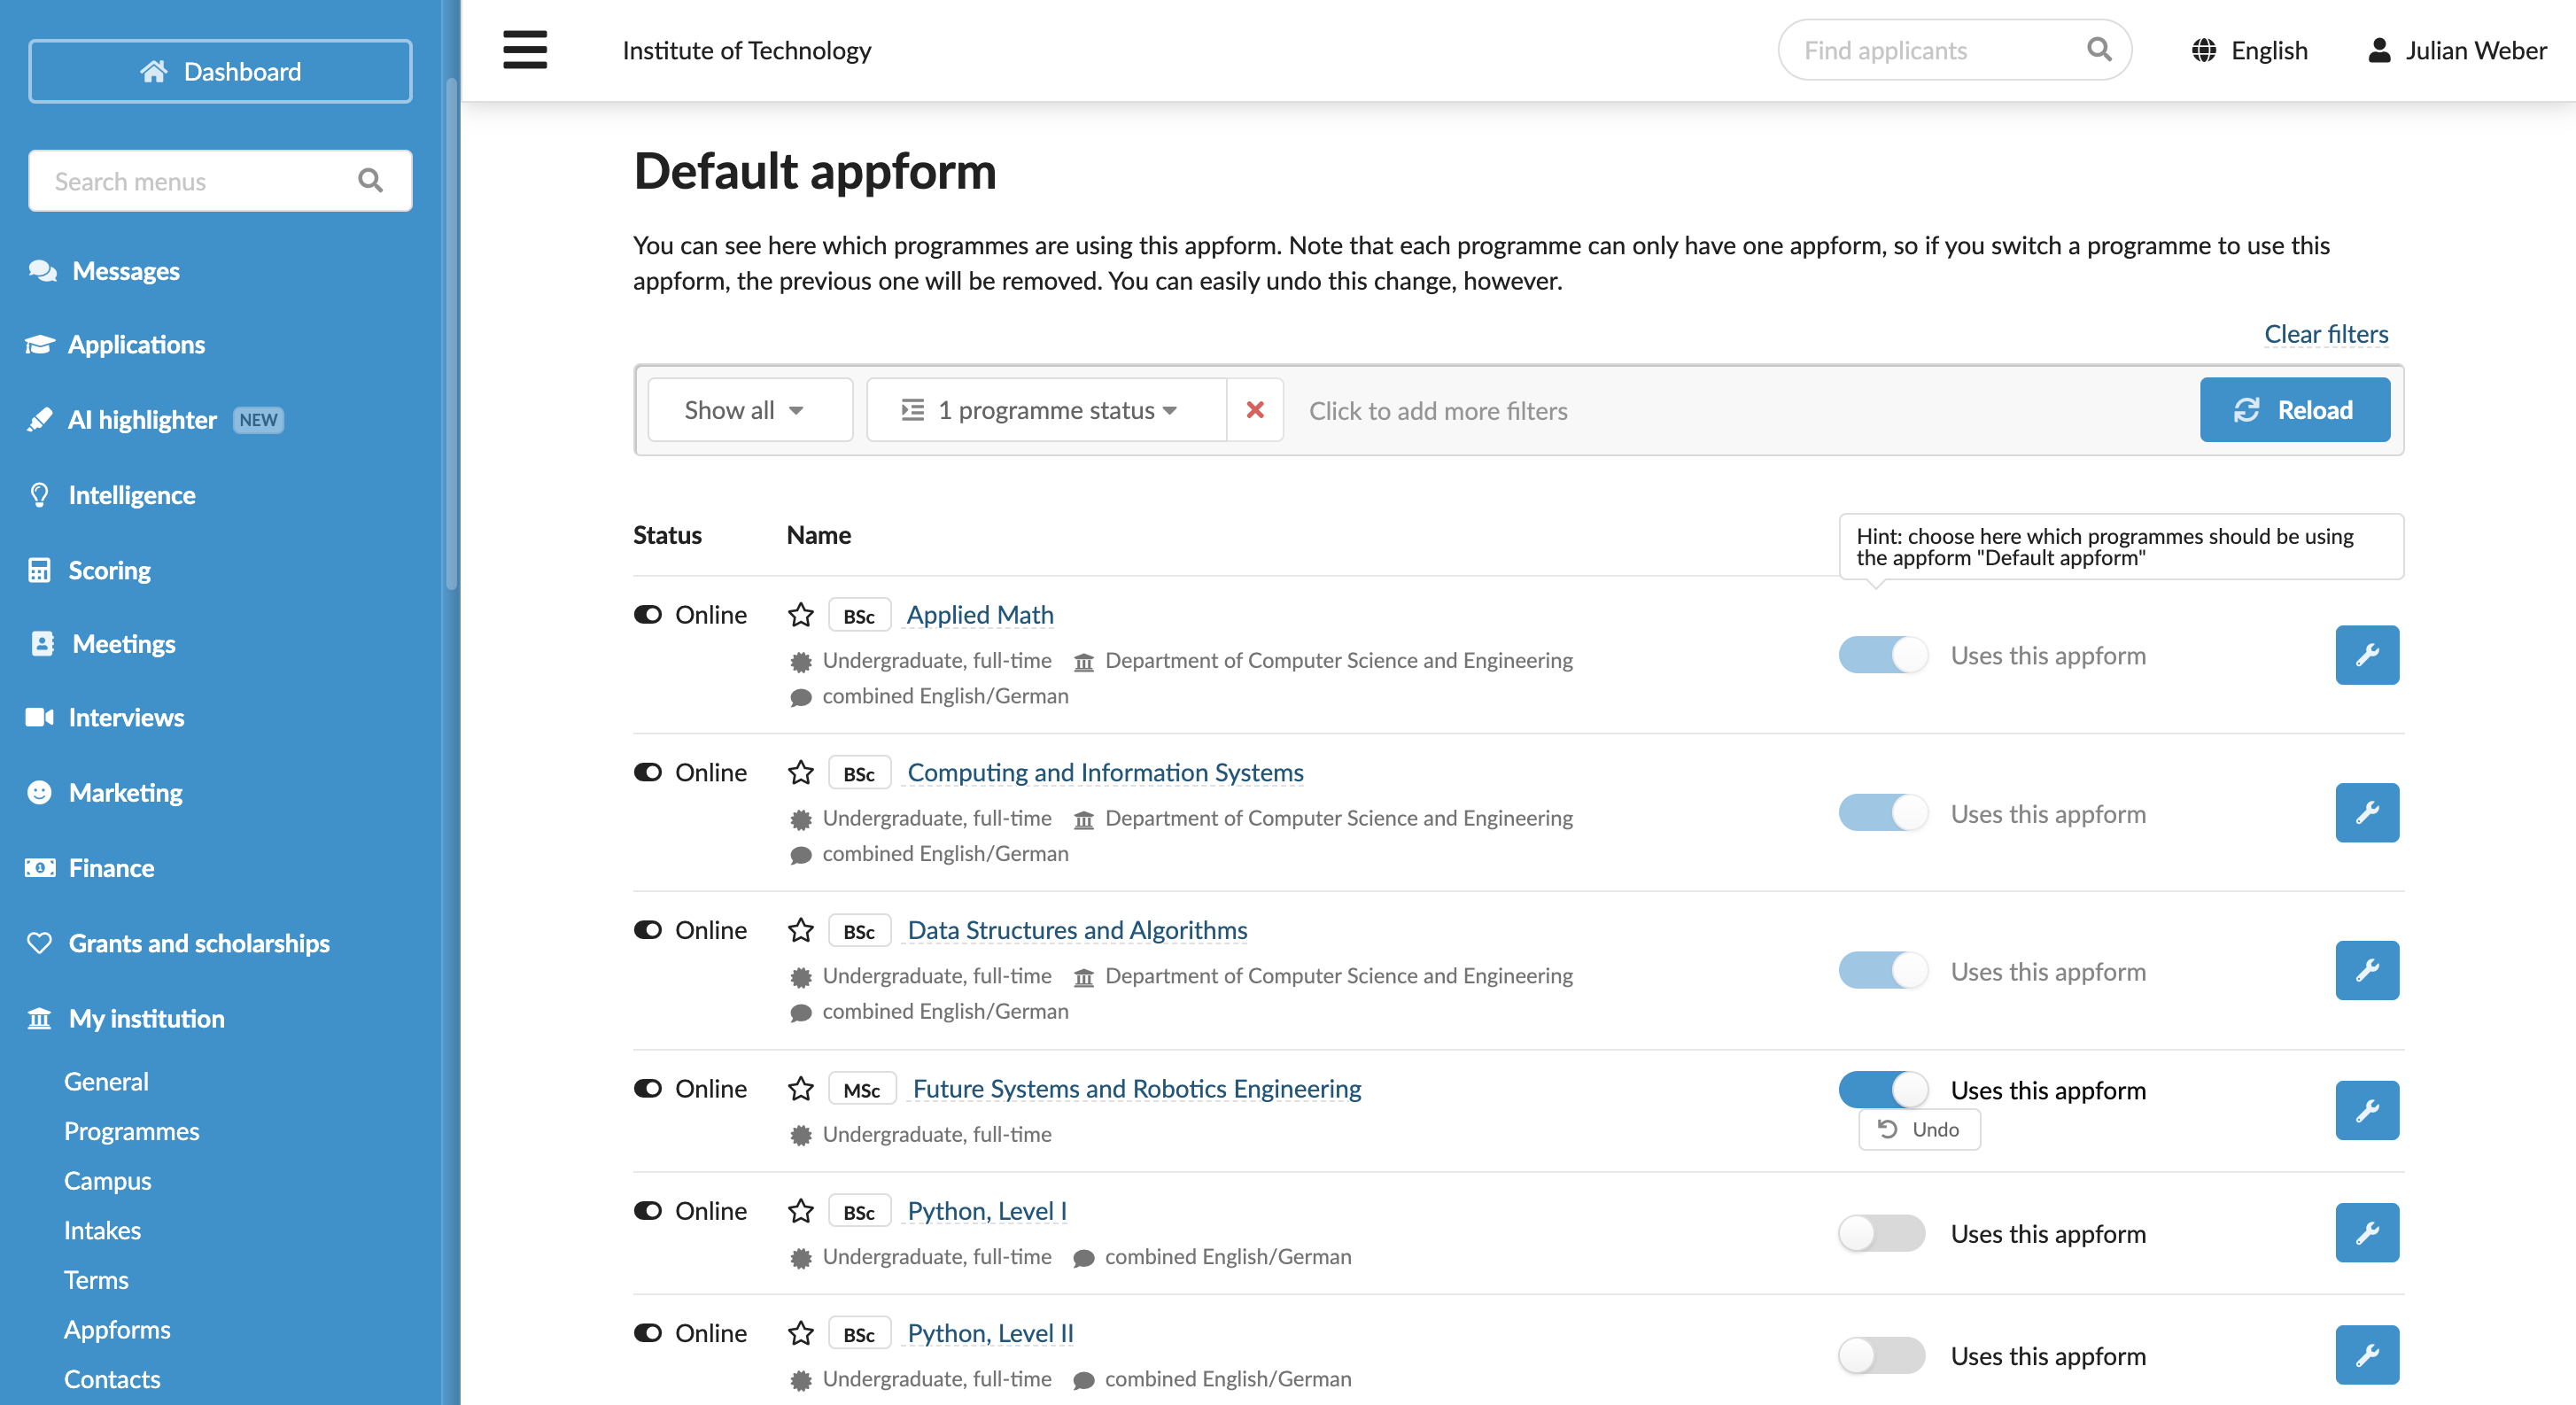Click the Messages chat icon in sidebar
Viewport: 2576px width, 1405px height.
42,271
